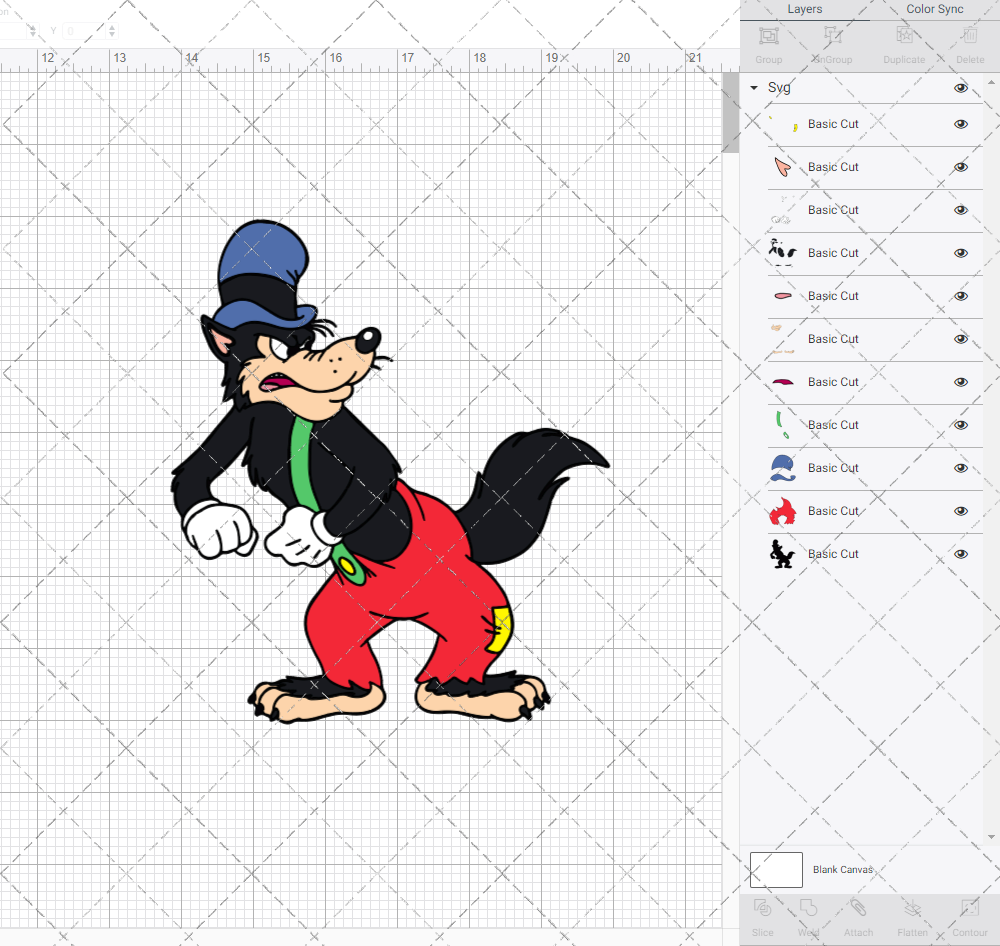Click the yellow patch on the pants
This screenshot has height=946, width=1000.
pyautogui.click(x=499, y=630)
